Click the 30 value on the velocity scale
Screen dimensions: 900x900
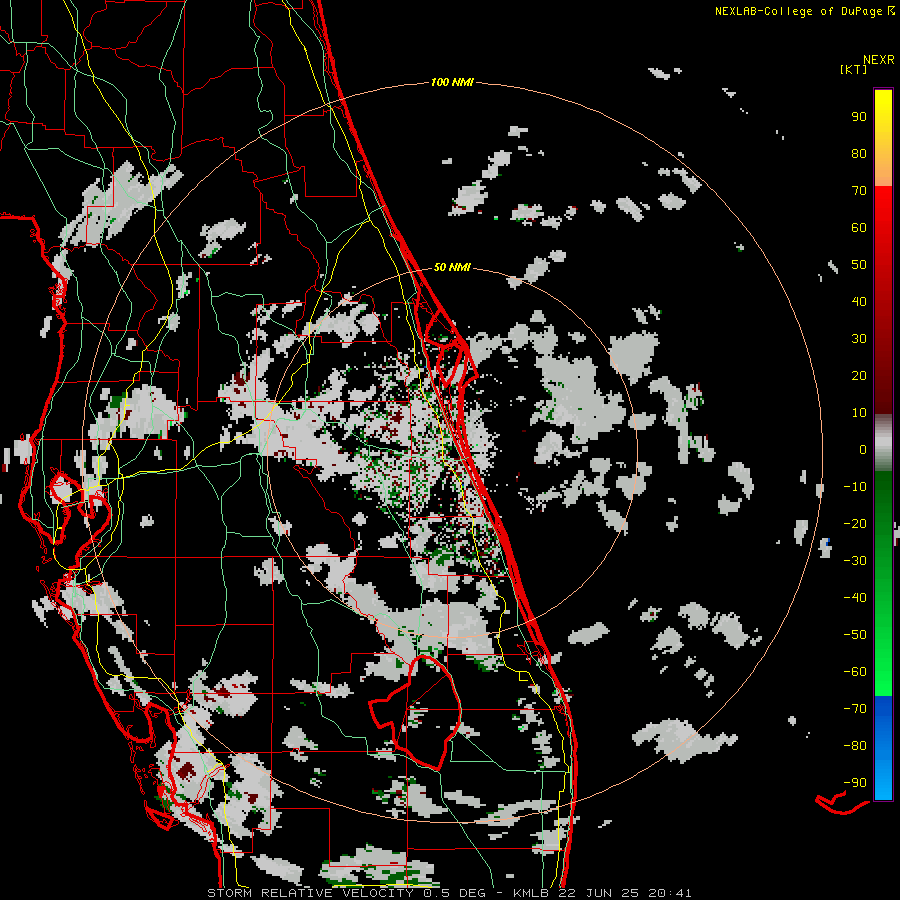click(x=859, y=339)
